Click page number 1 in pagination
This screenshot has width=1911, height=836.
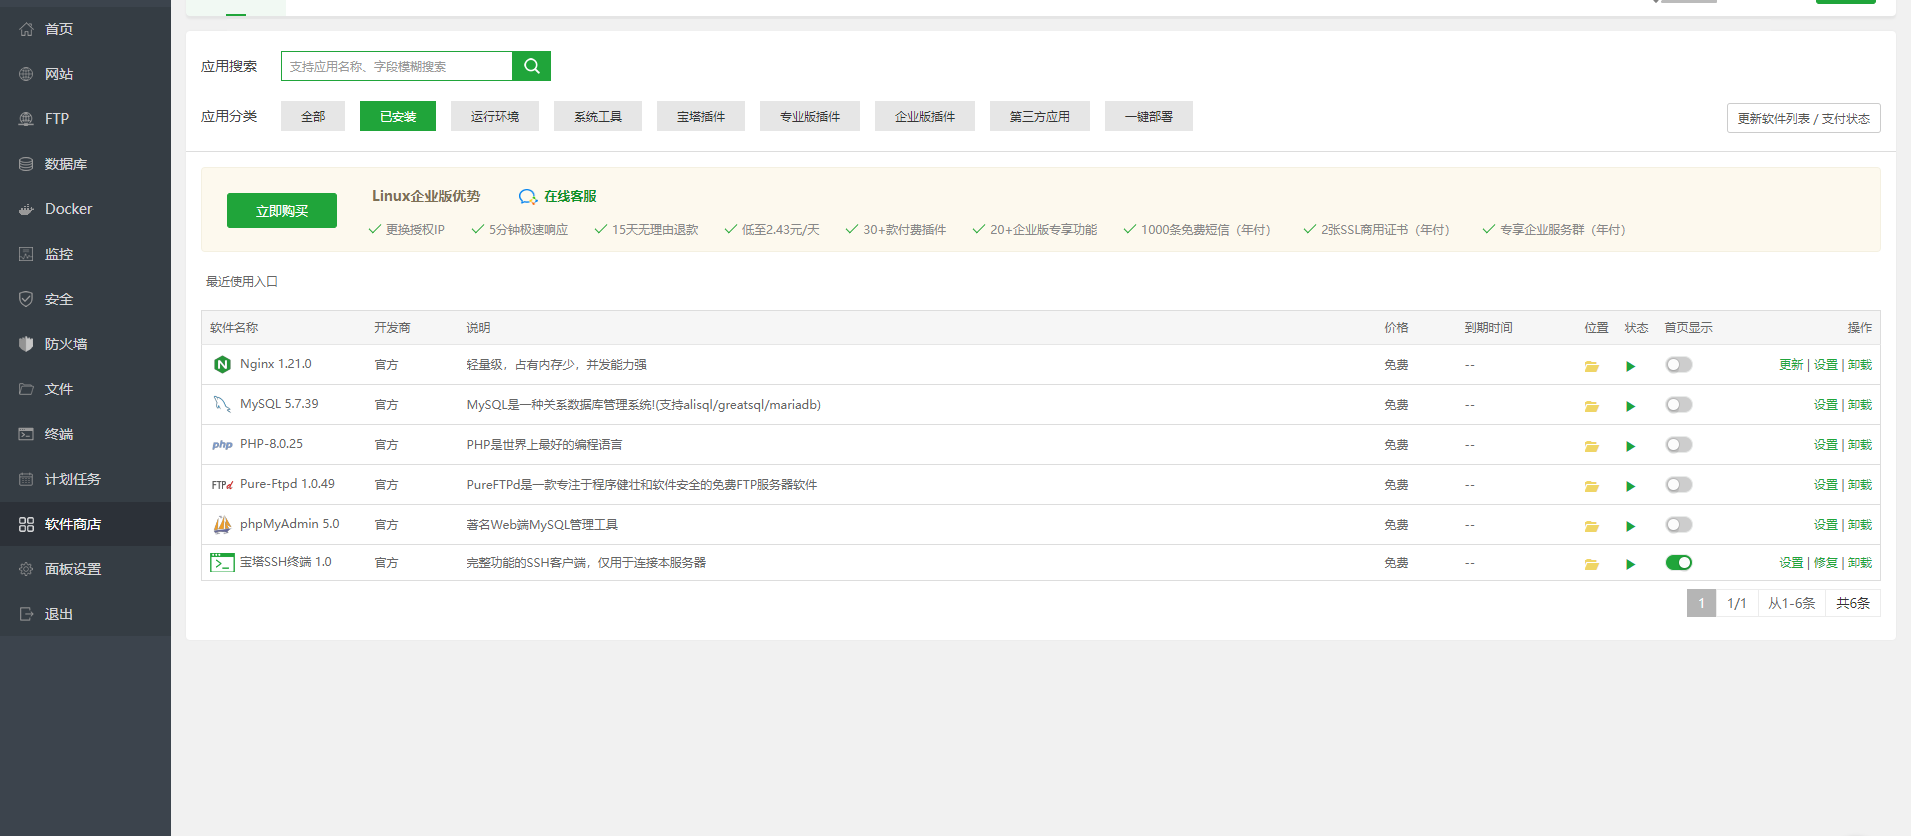[1701, 603]
